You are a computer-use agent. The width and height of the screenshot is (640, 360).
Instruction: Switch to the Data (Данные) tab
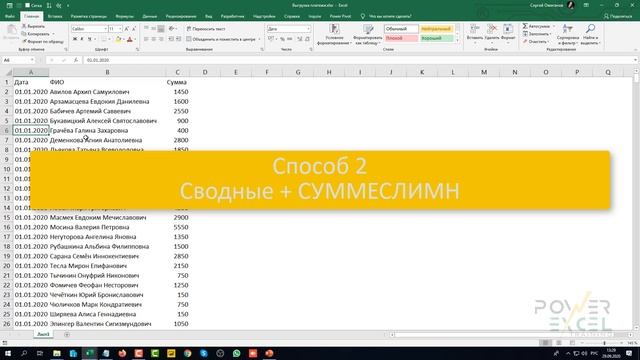pyautogui.click(x=149, y=16)
